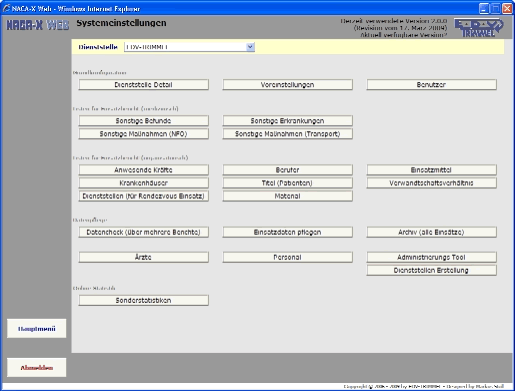
Task: Open Archiv (alle Einsätze)
Action: pos(432,232)
